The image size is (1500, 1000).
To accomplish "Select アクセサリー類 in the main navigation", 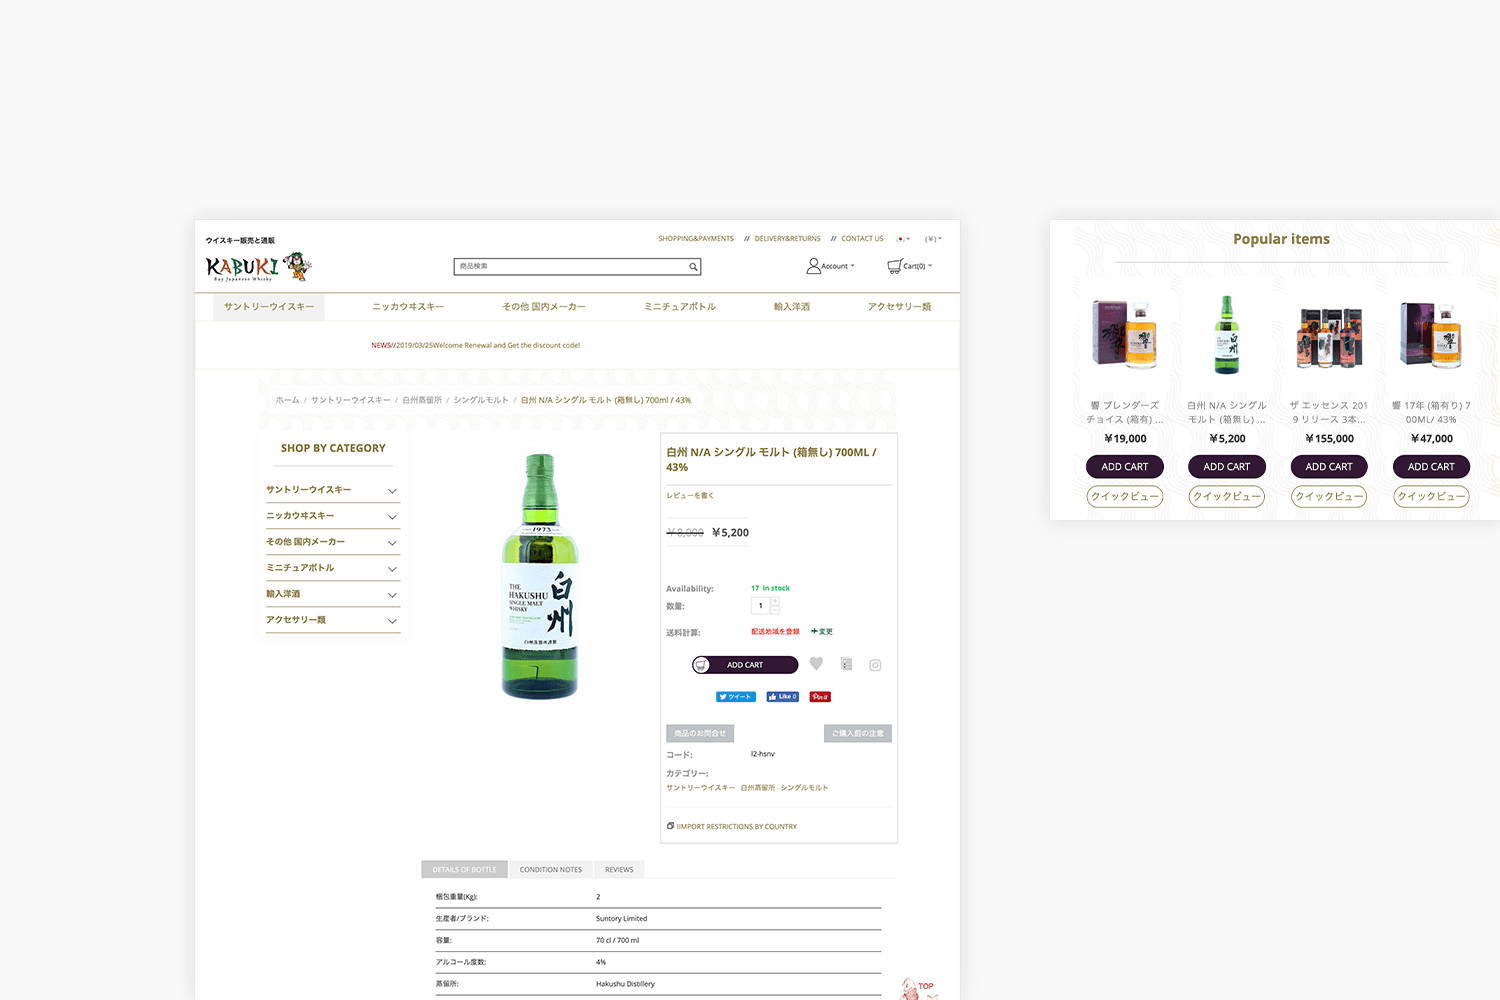I will tap(899, 307).
